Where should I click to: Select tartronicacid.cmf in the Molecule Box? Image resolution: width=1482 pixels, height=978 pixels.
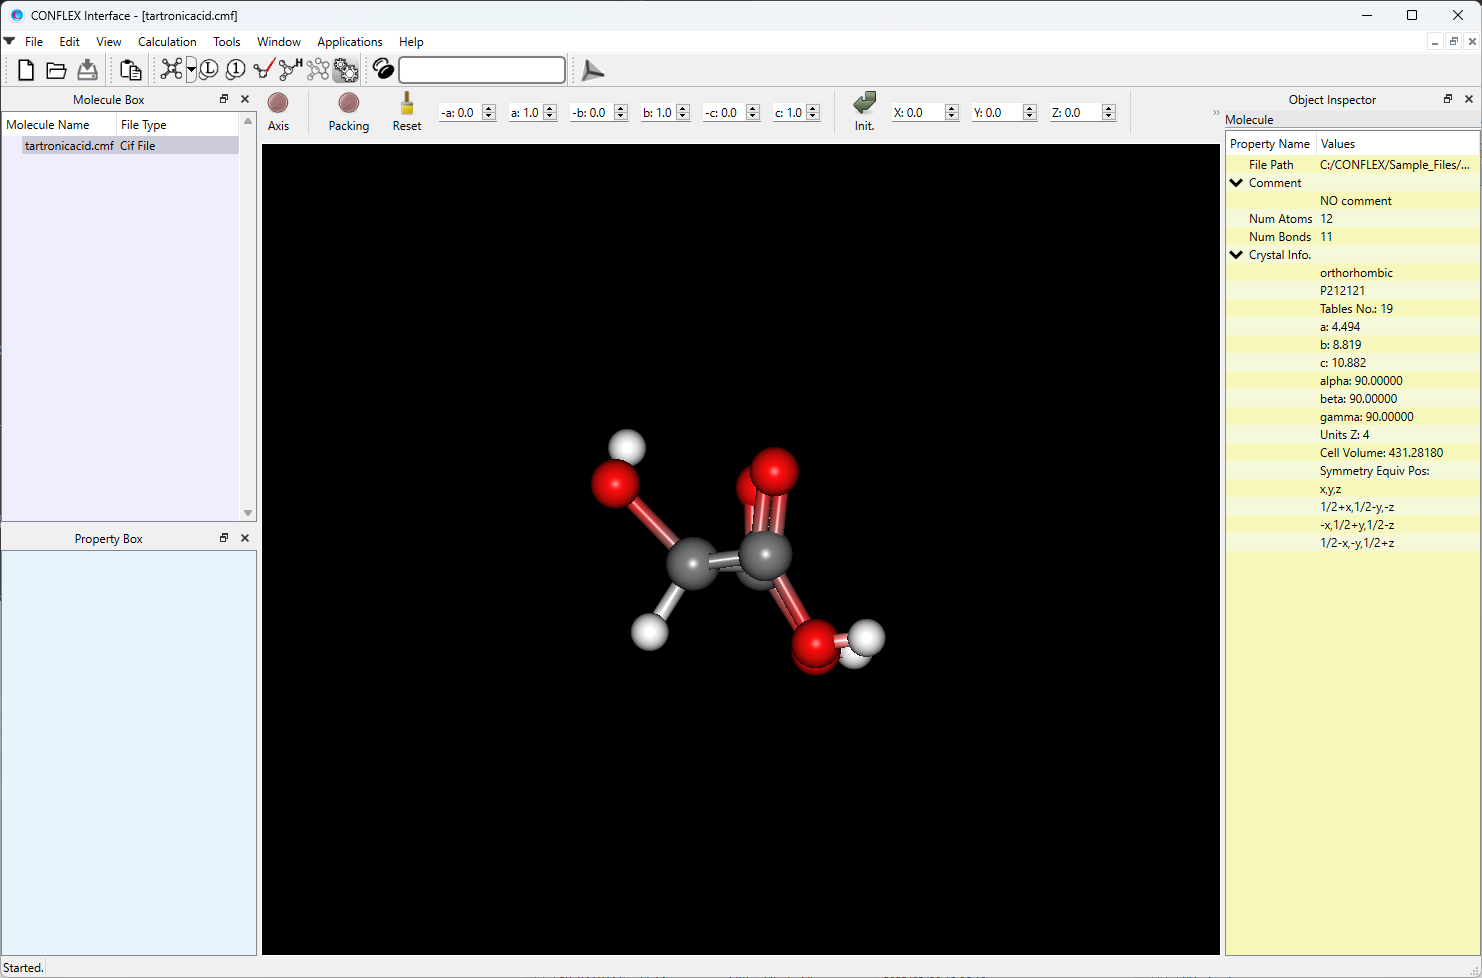tap(68, 145)
